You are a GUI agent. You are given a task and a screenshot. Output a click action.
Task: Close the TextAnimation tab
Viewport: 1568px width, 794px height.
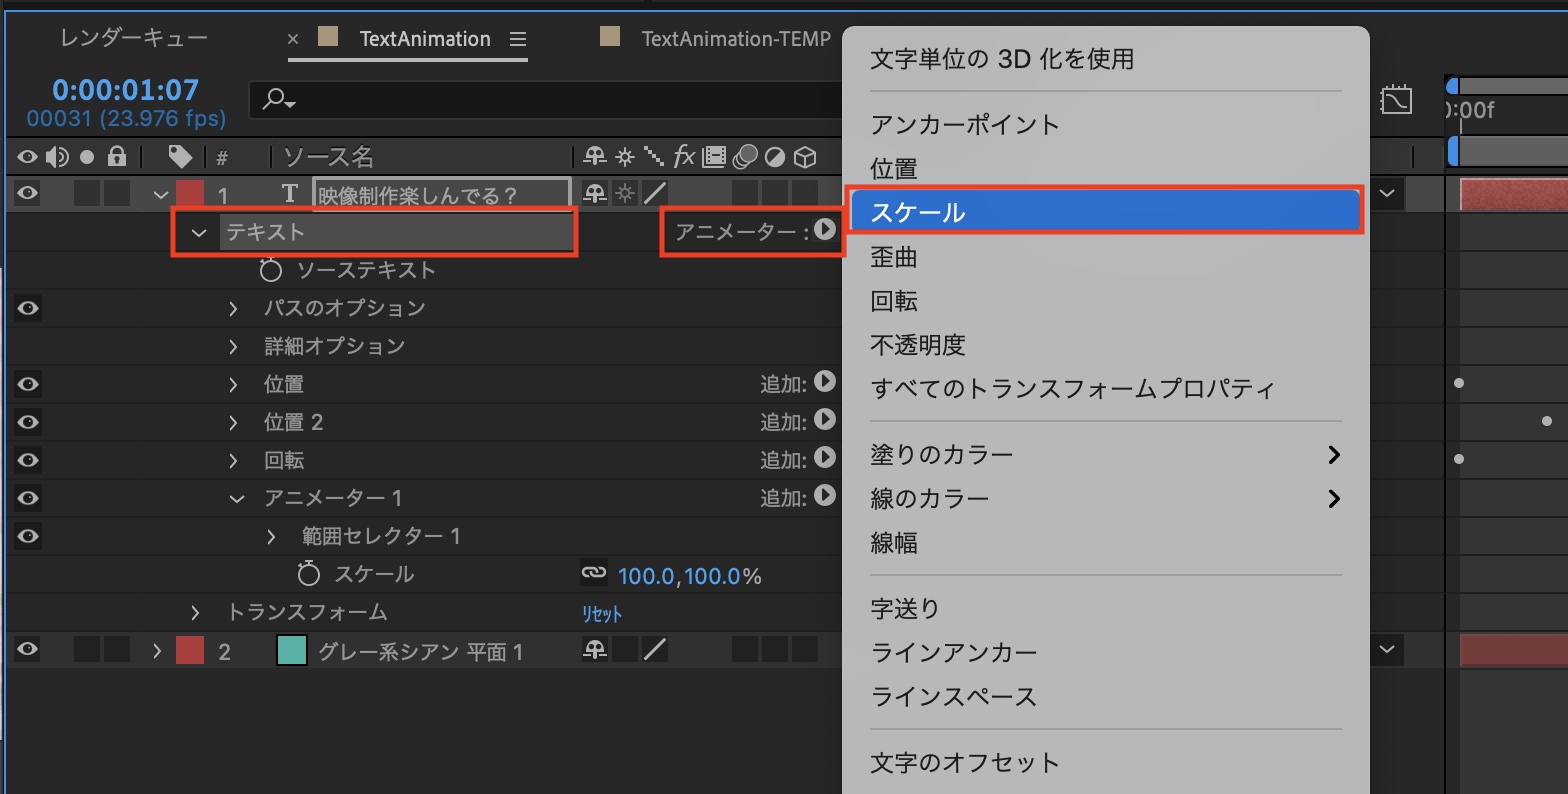click(x=293, y=39)
